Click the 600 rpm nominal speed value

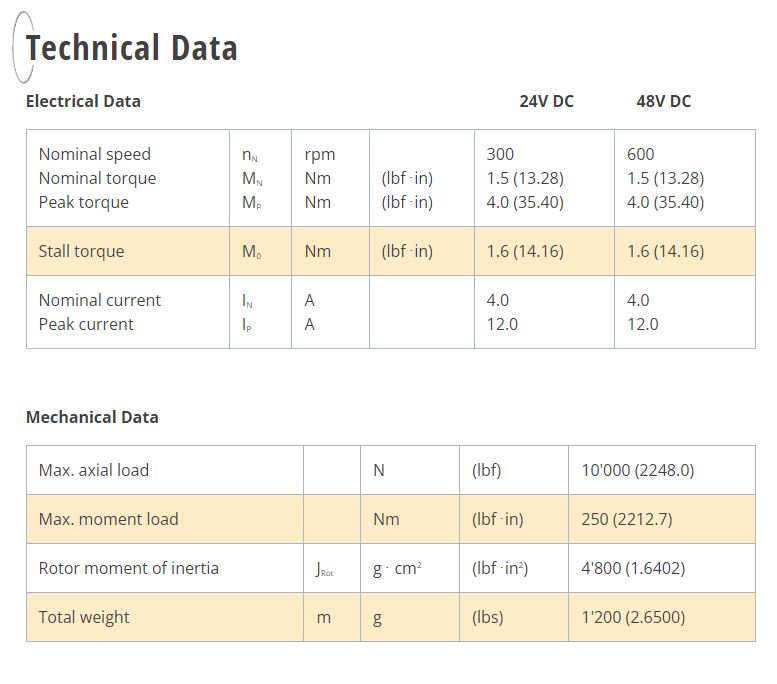click(641, 154)
